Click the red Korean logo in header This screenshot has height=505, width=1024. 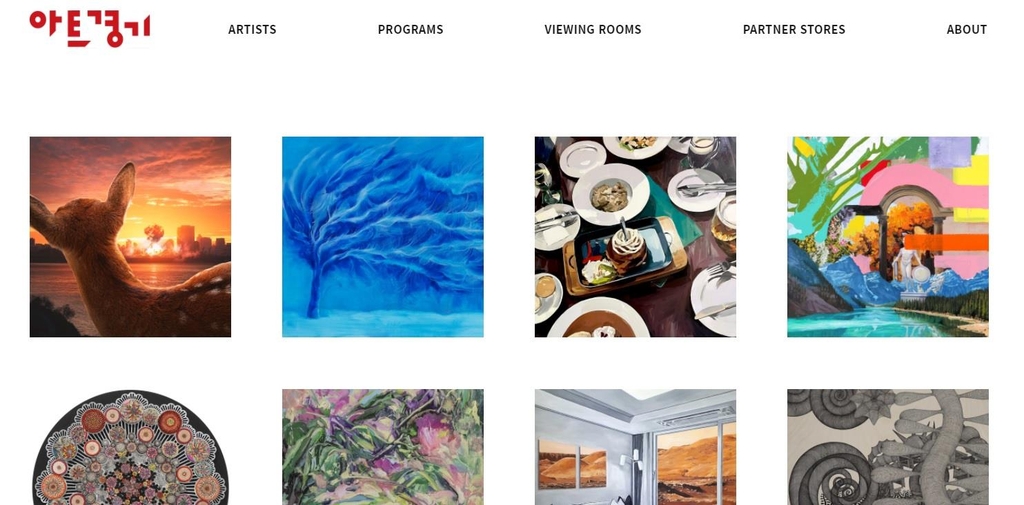pos(89,29)
